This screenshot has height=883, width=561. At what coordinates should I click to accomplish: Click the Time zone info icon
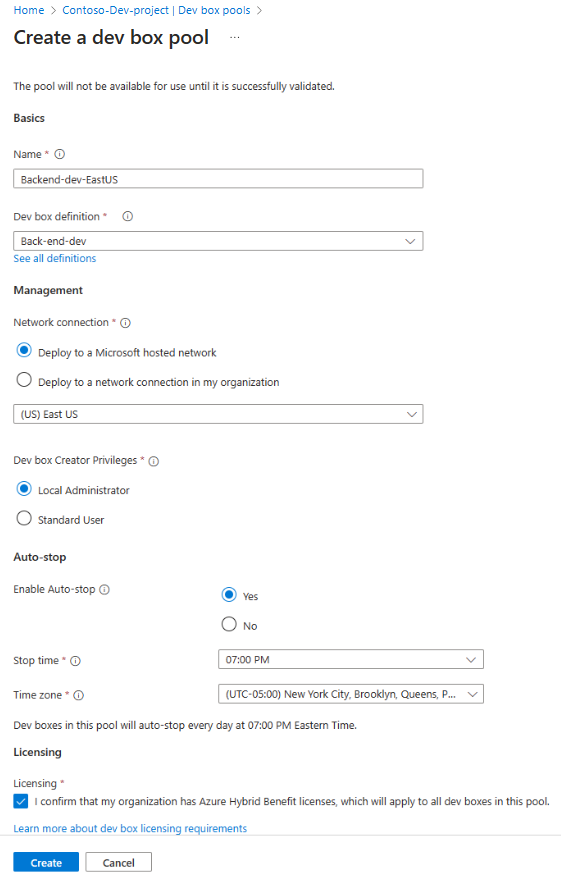(79, 695)
